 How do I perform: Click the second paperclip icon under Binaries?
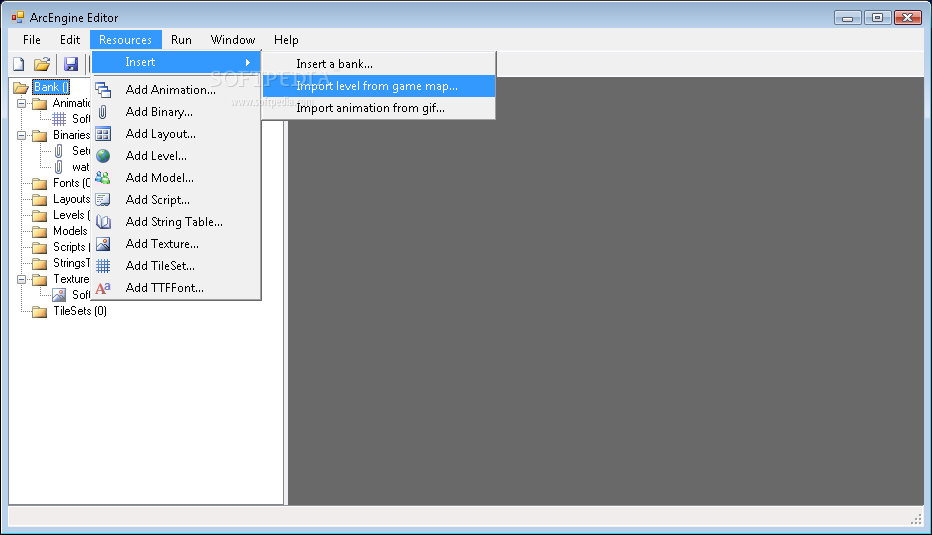[x=58, y=167]
